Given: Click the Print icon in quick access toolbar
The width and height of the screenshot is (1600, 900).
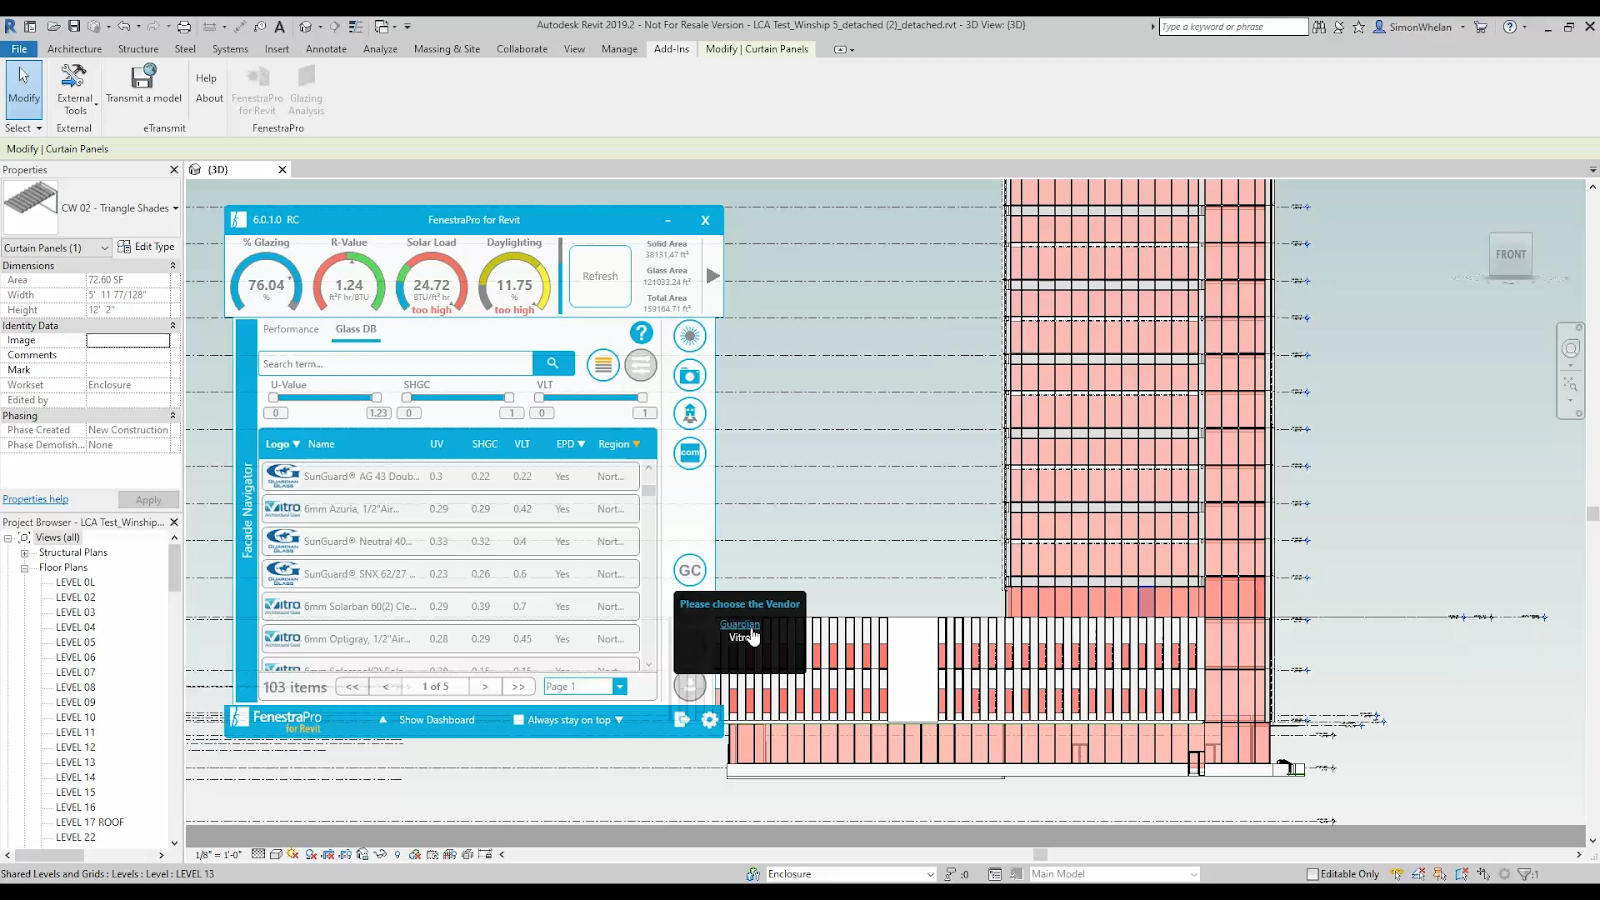Looking at the screenshot, I should click(184, 26).
